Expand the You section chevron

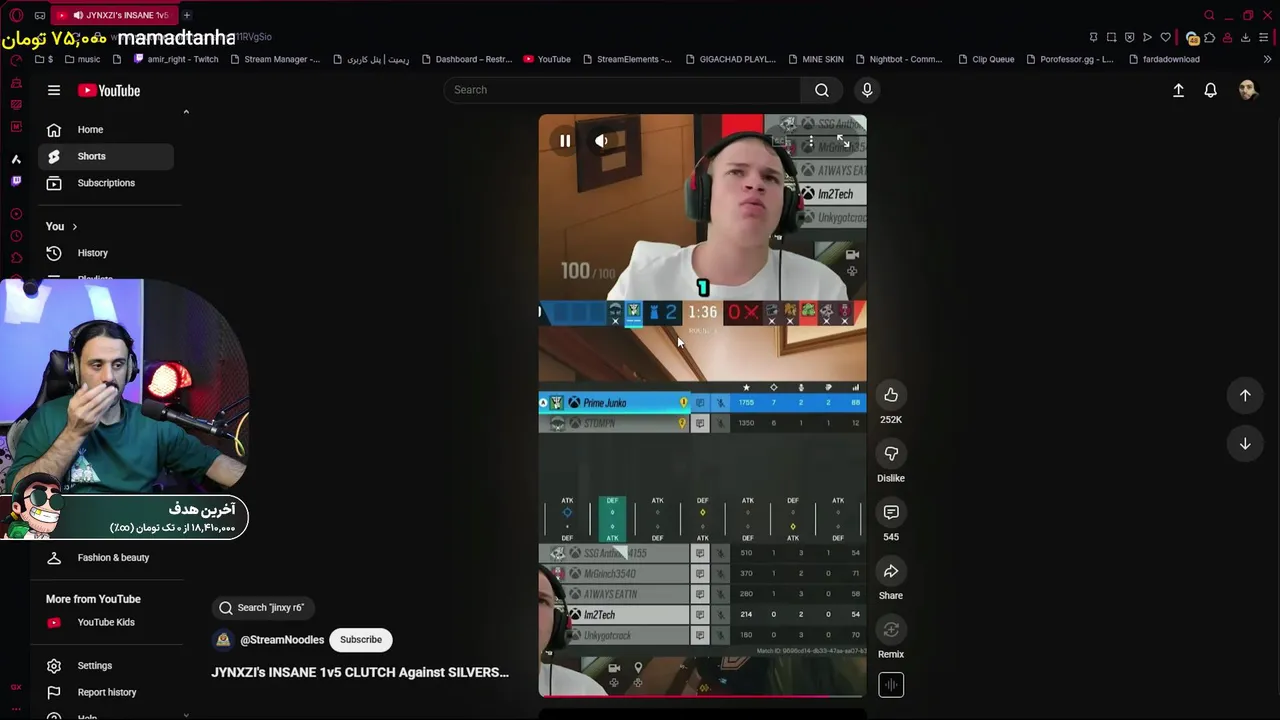(74, 227)
